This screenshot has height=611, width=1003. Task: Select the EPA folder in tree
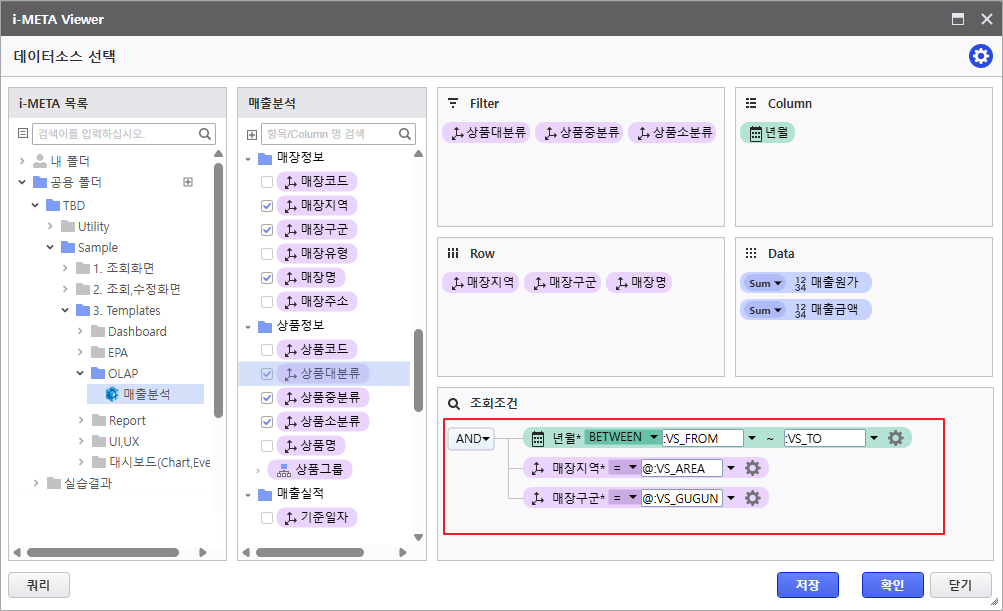117,353
